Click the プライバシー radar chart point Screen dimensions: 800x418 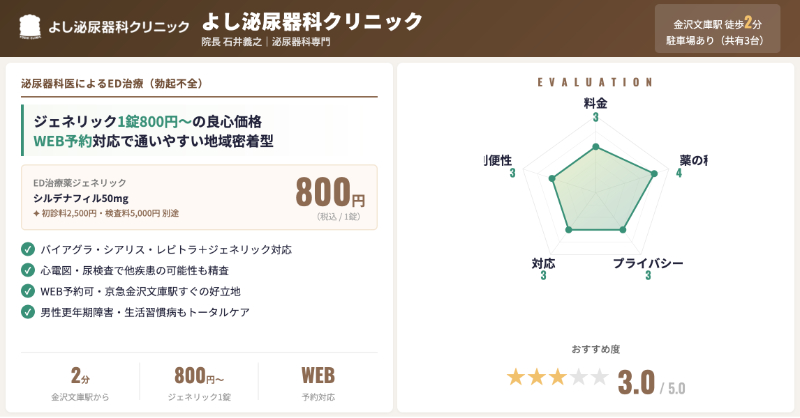click(x=622, y=230)
